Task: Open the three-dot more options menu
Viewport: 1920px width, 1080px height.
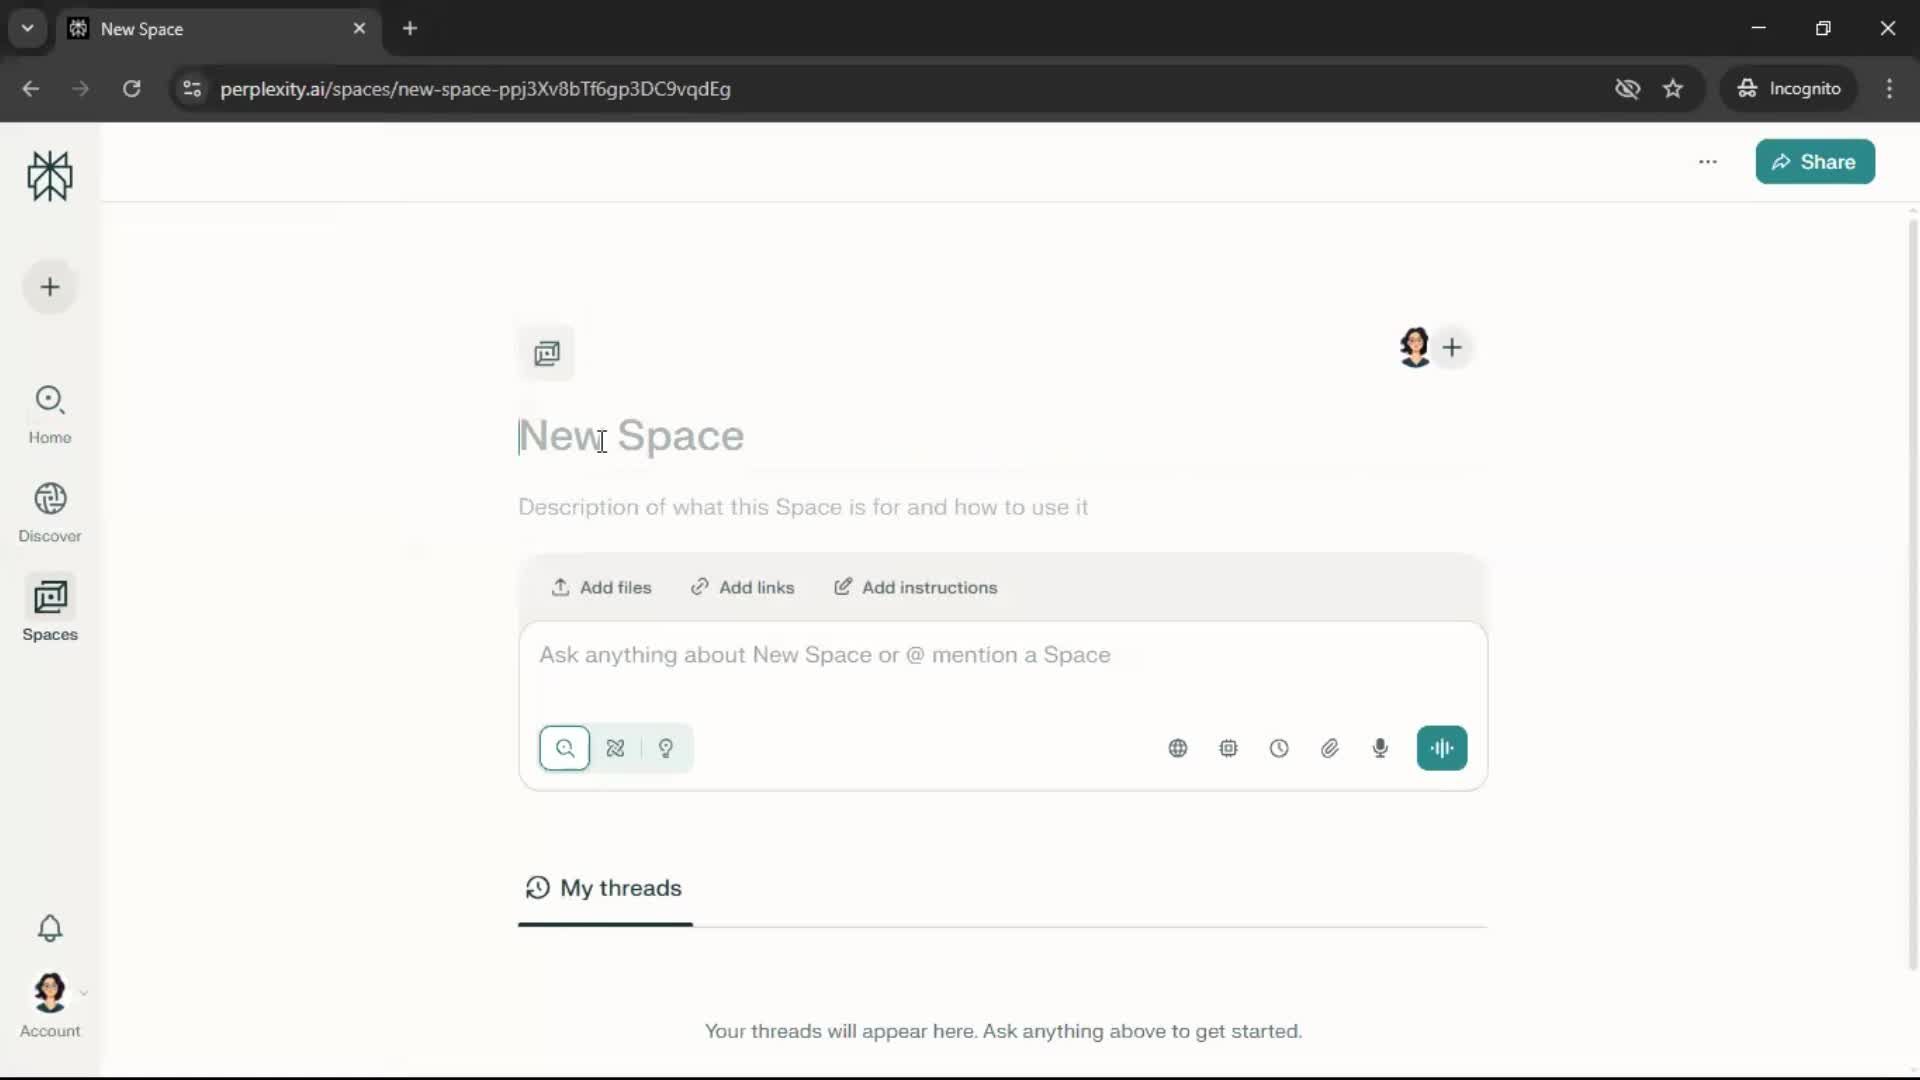Action: pos(1707,162)
